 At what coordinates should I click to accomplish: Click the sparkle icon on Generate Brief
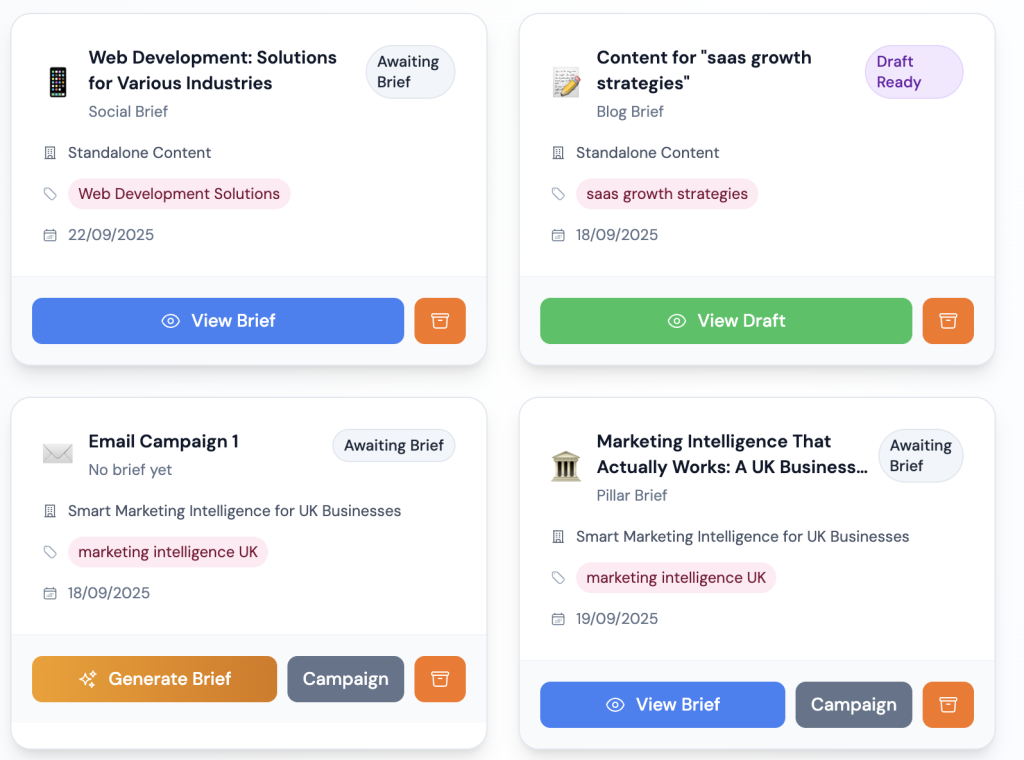pyautogui.click(x=87, y=678)
